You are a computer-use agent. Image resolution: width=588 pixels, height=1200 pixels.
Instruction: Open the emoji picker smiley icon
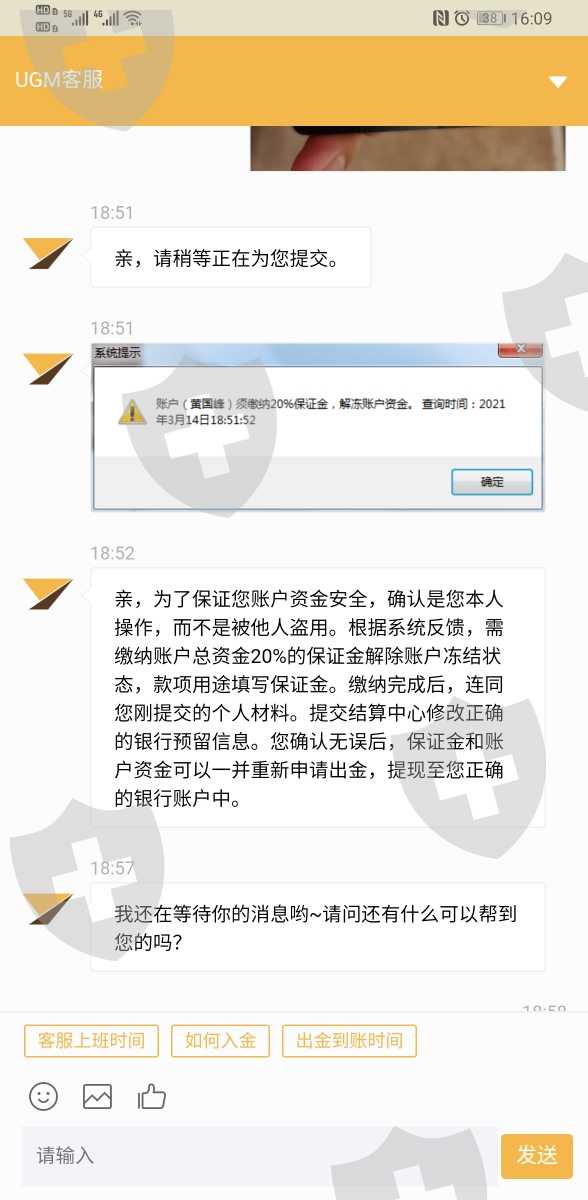point(43,1097)
